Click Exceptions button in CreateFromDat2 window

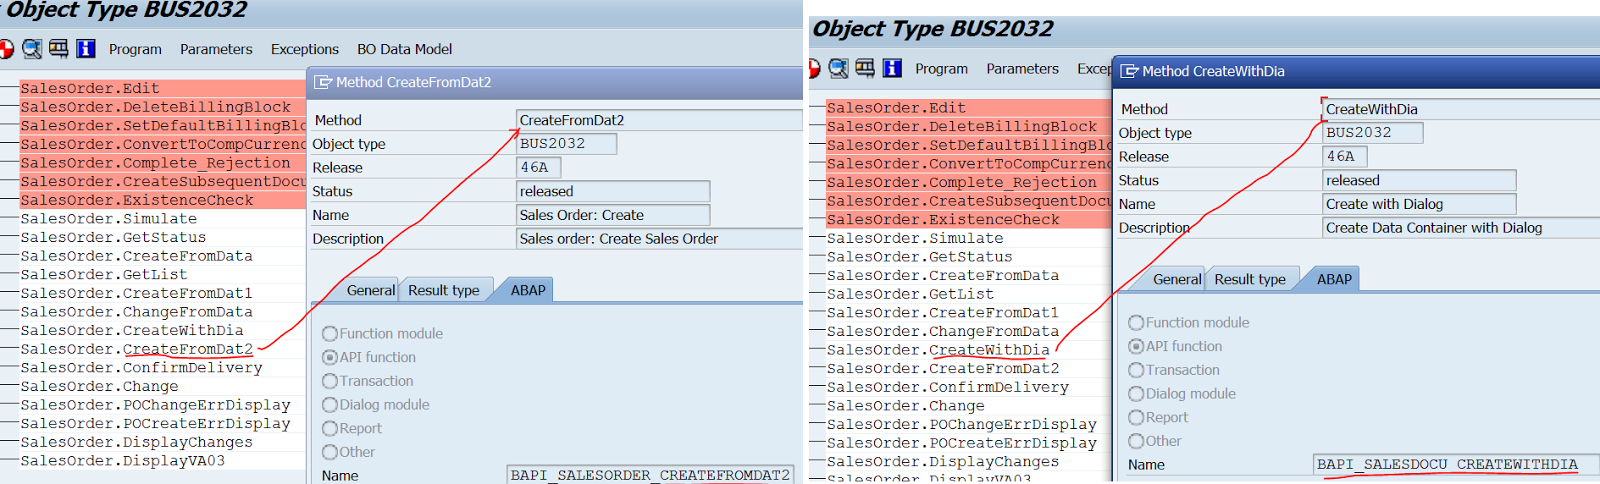coord(305,49)
